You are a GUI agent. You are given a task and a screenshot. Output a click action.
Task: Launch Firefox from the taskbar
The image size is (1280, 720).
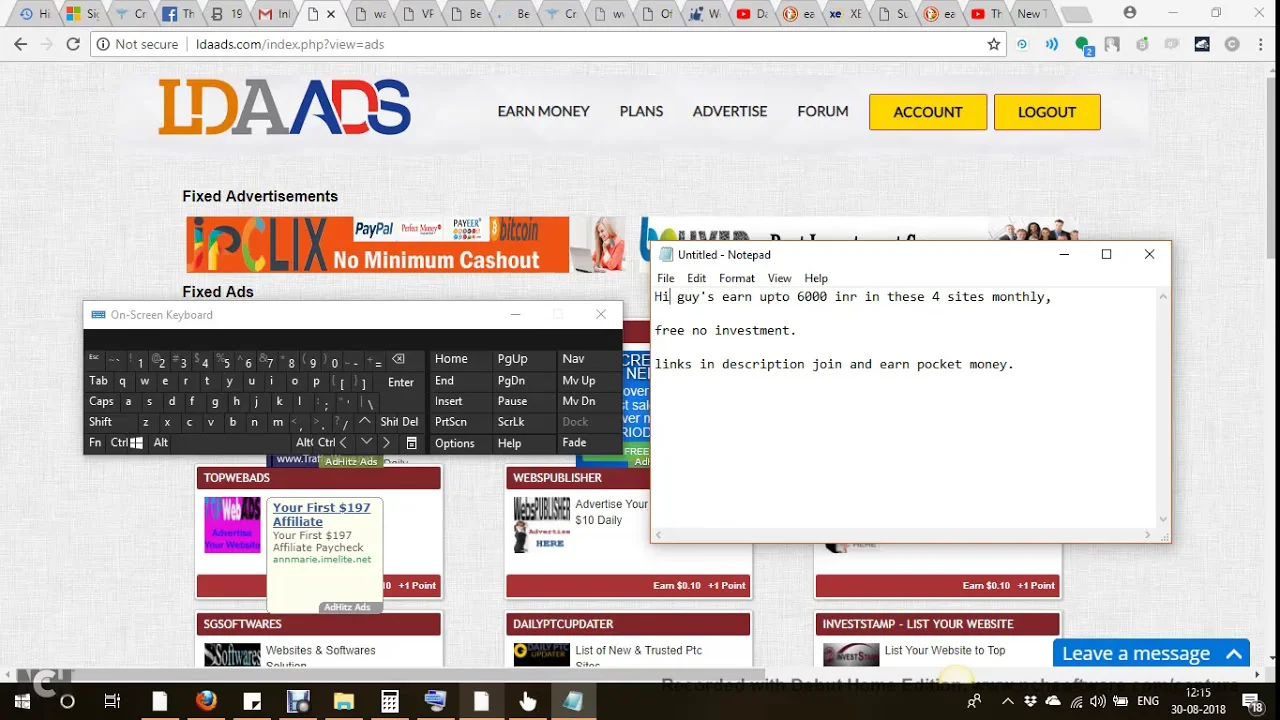tap(206, 701)
